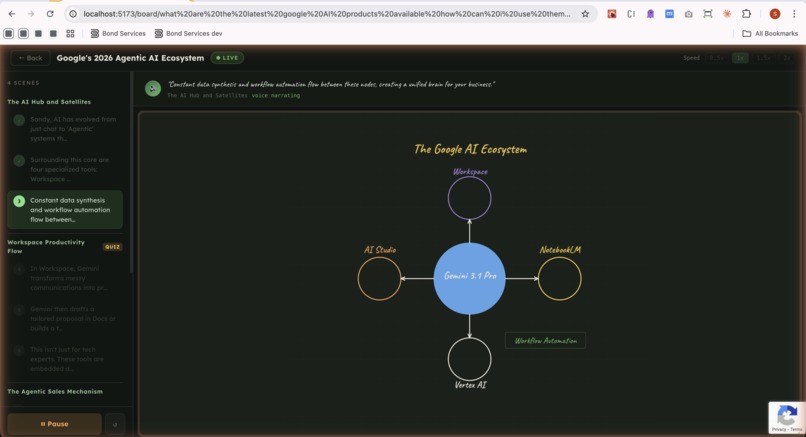Open the Bond Services bookmark

[x=118, y=33]
